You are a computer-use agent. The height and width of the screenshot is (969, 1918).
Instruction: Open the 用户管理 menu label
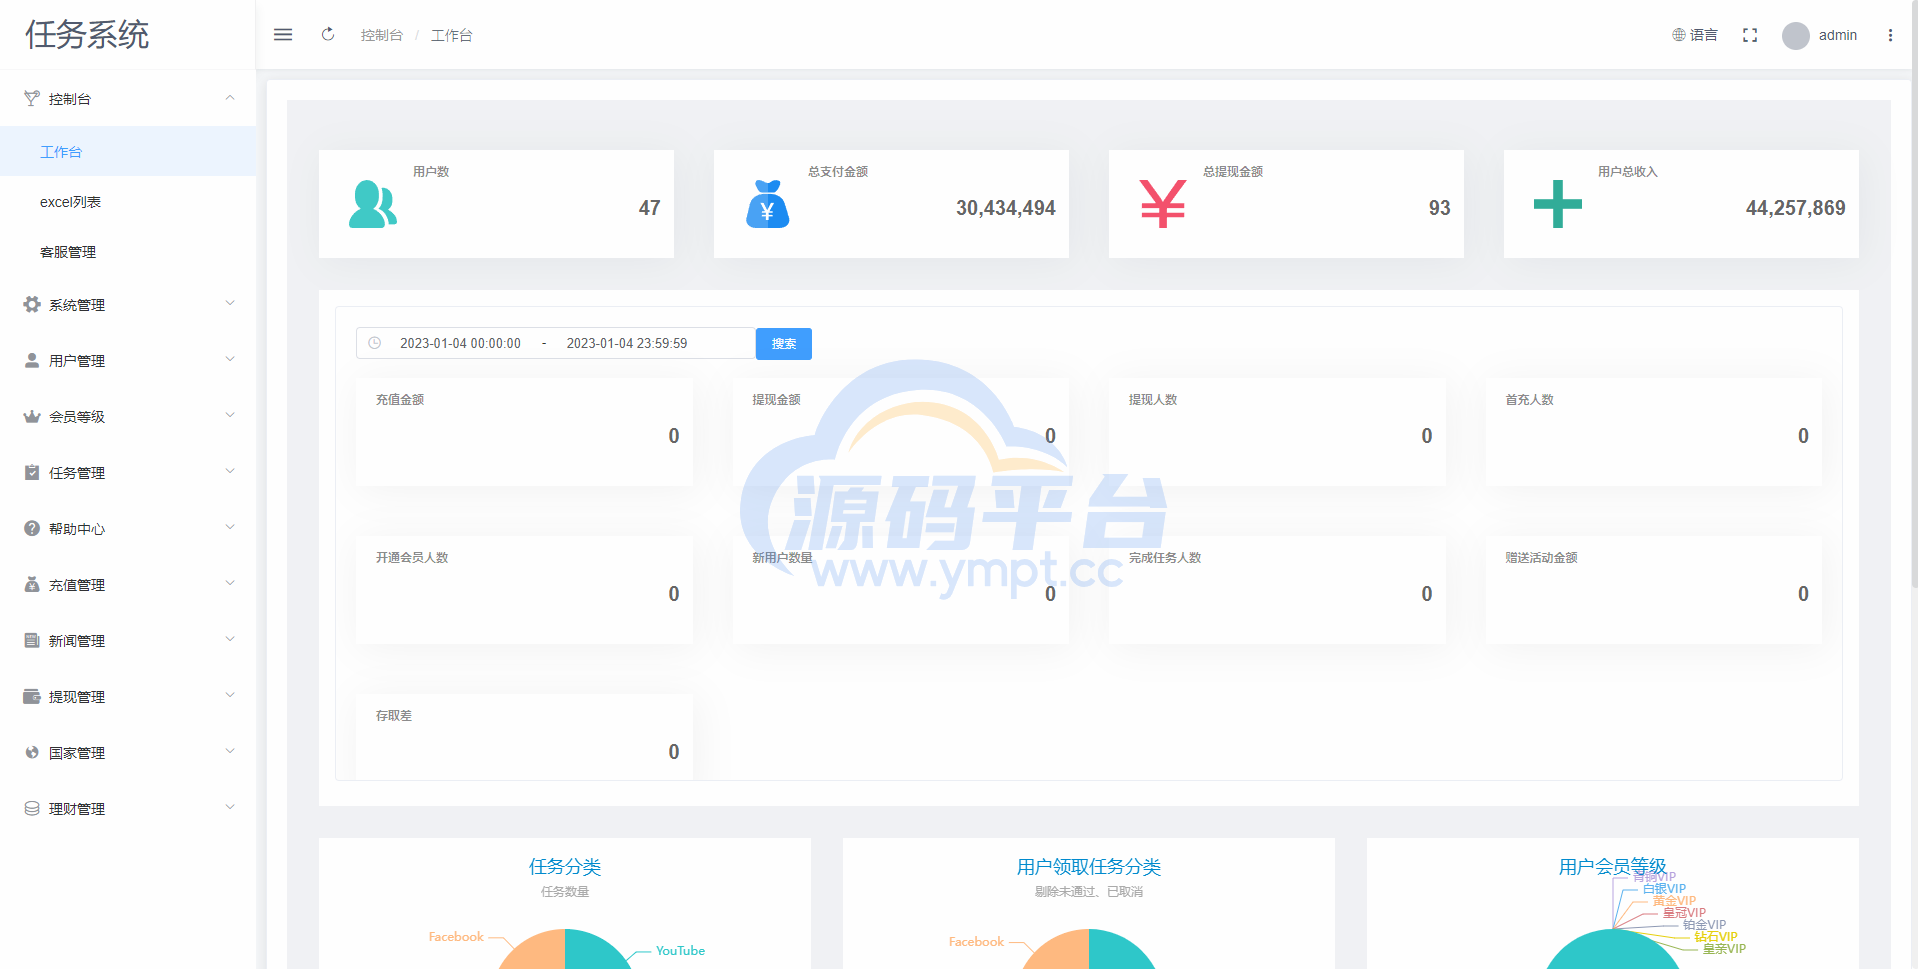click(77, 361)
